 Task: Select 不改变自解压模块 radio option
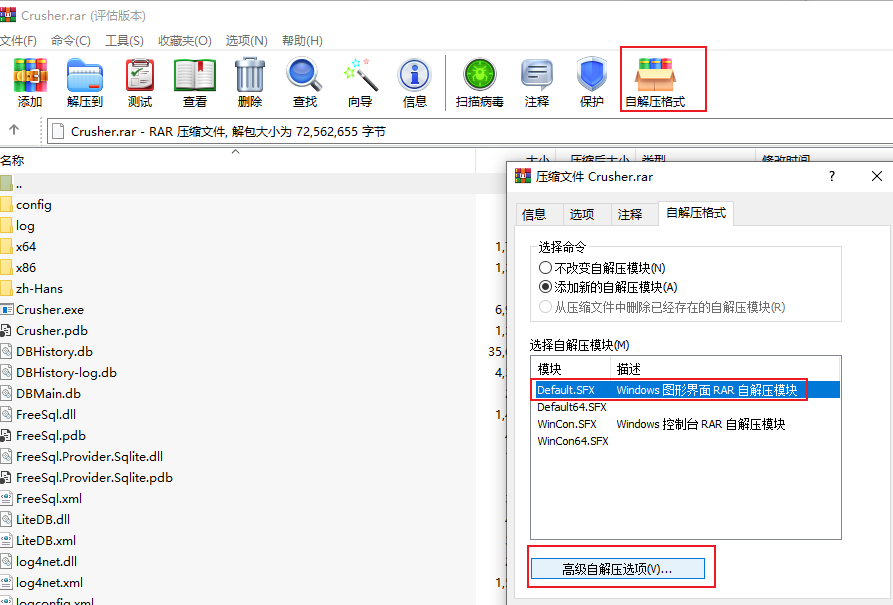pyautogui.click(x=602, y=268)
